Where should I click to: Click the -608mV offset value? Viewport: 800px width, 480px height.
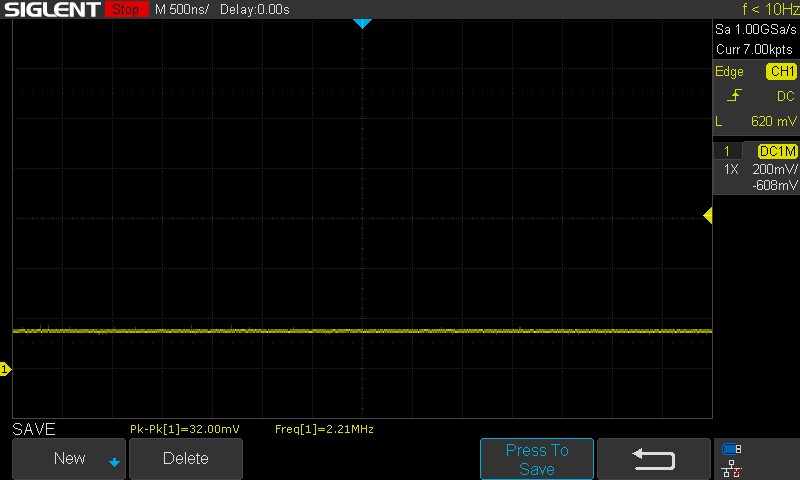(774, 185)
